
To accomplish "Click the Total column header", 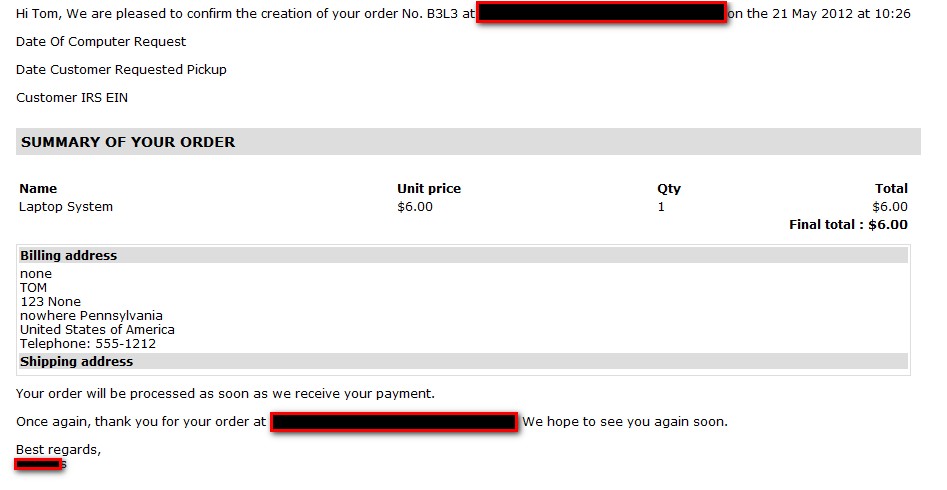I will [891, 188].
